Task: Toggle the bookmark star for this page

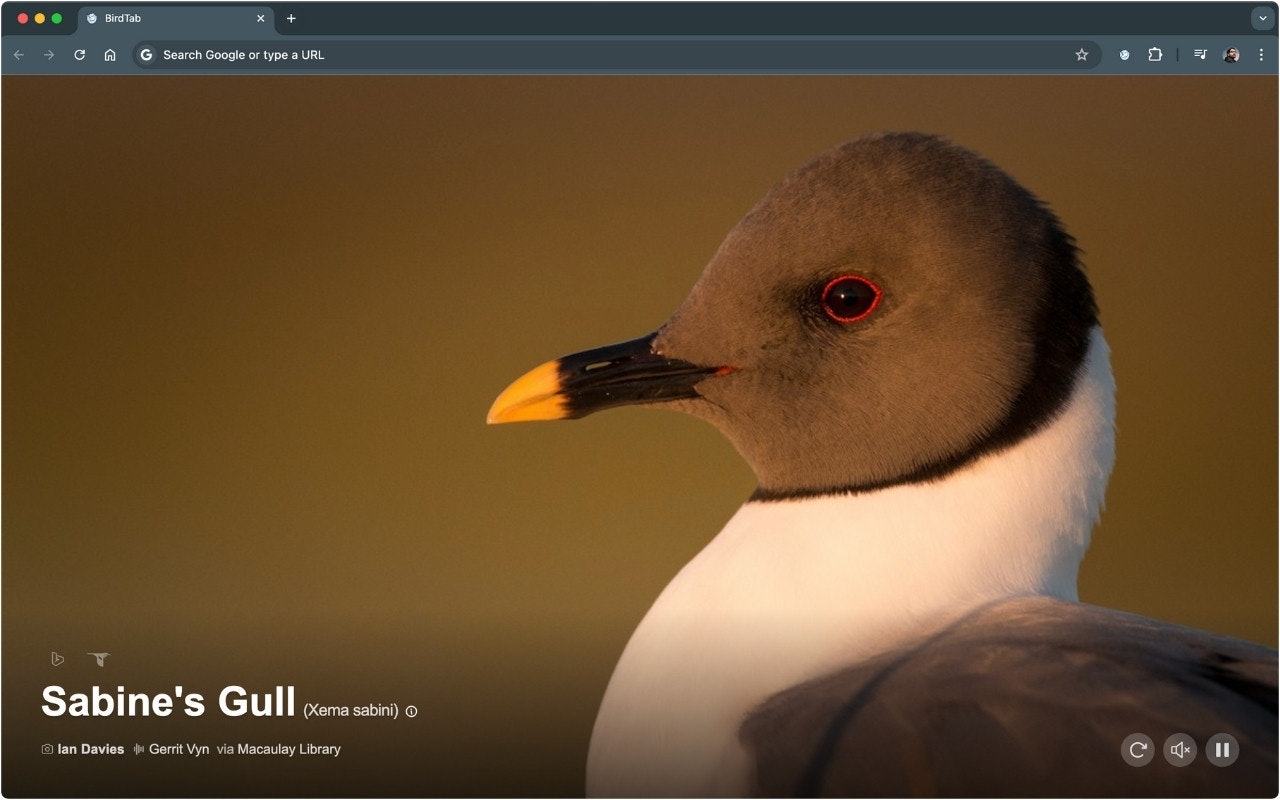Action: pyautogui.click(x=1082, y=55)
